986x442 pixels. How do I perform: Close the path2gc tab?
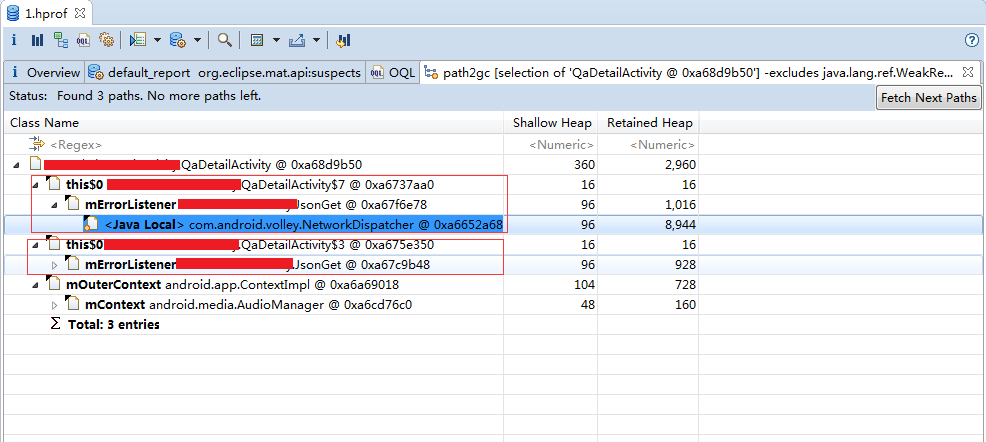(967, 73)
